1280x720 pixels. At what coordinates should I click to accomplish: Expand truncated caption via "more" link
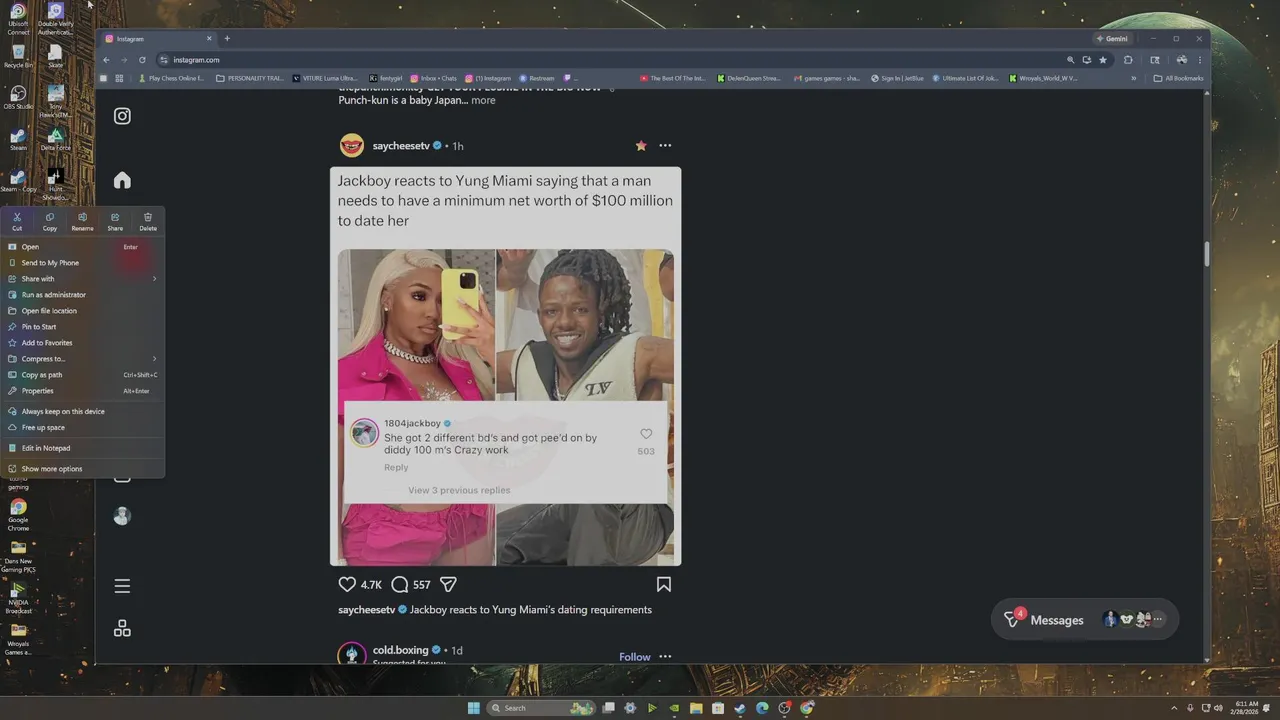(483, 100)
